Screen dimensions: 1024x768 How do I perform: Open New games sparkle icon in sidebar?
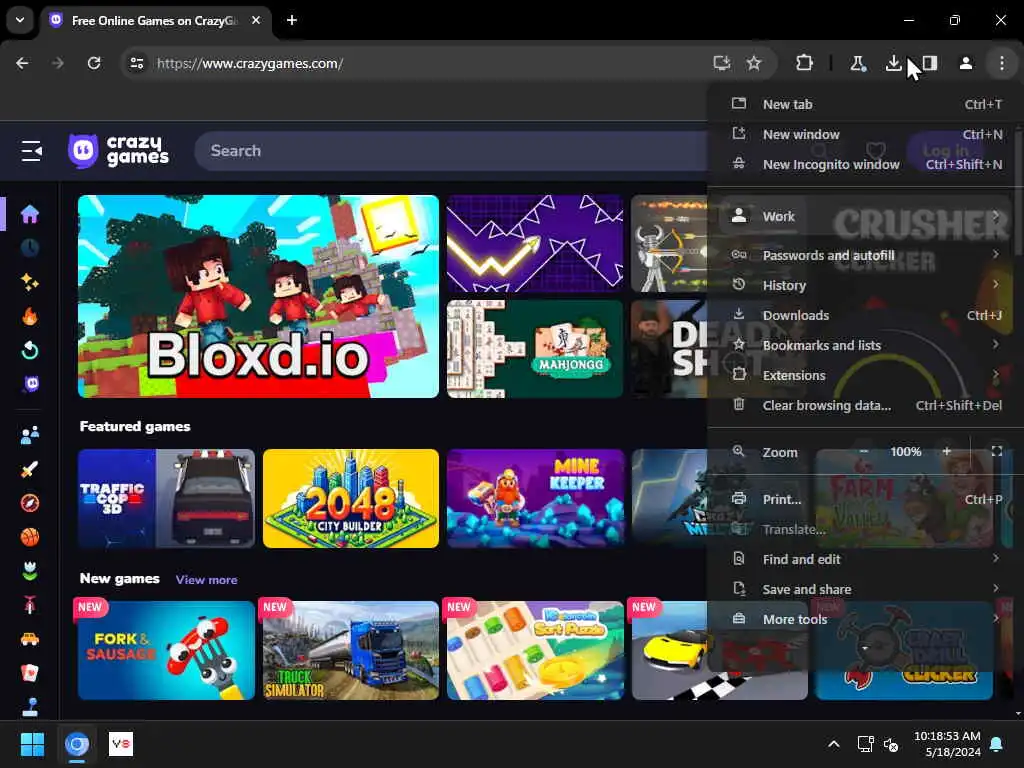click(29, 282)
